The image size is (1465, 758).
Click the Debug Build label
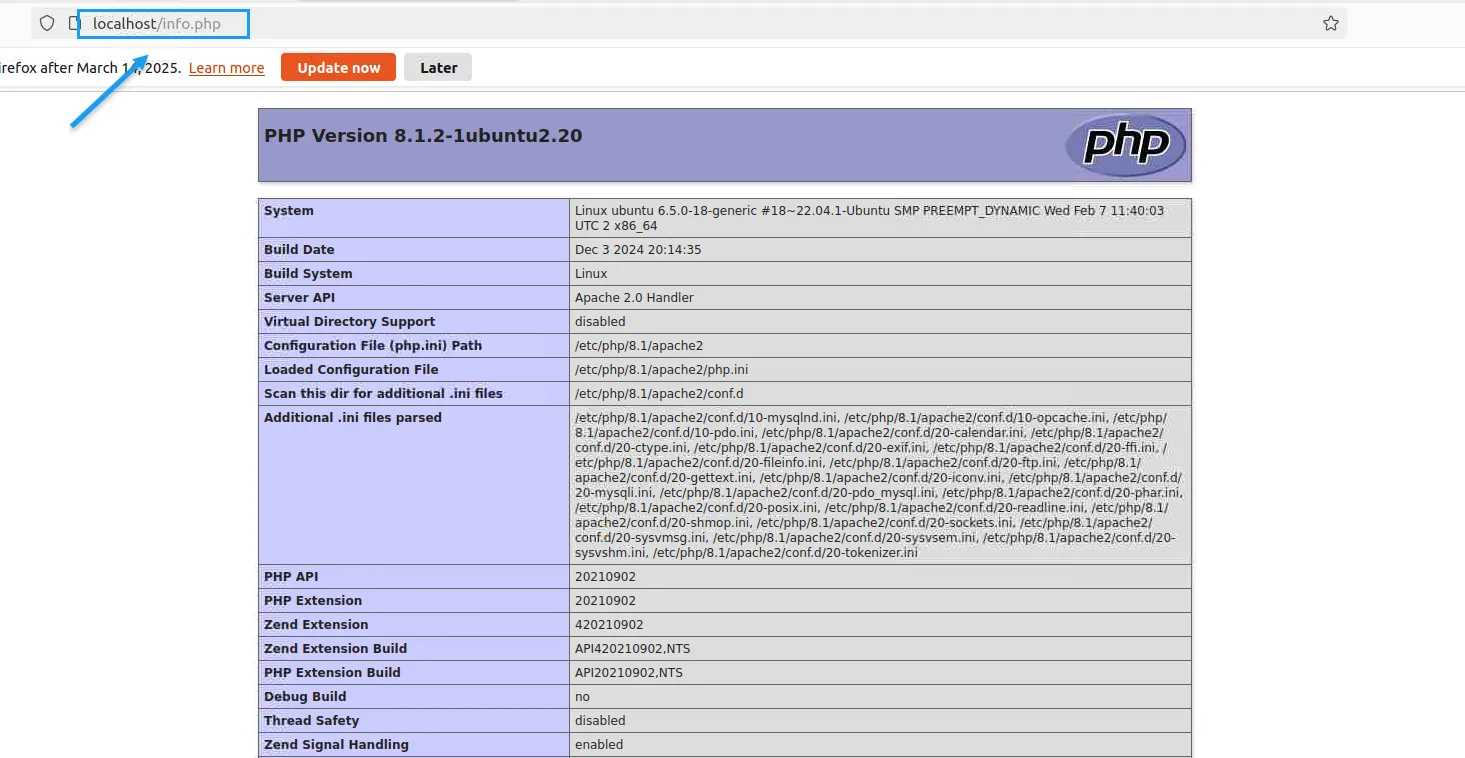click(305, 697)
